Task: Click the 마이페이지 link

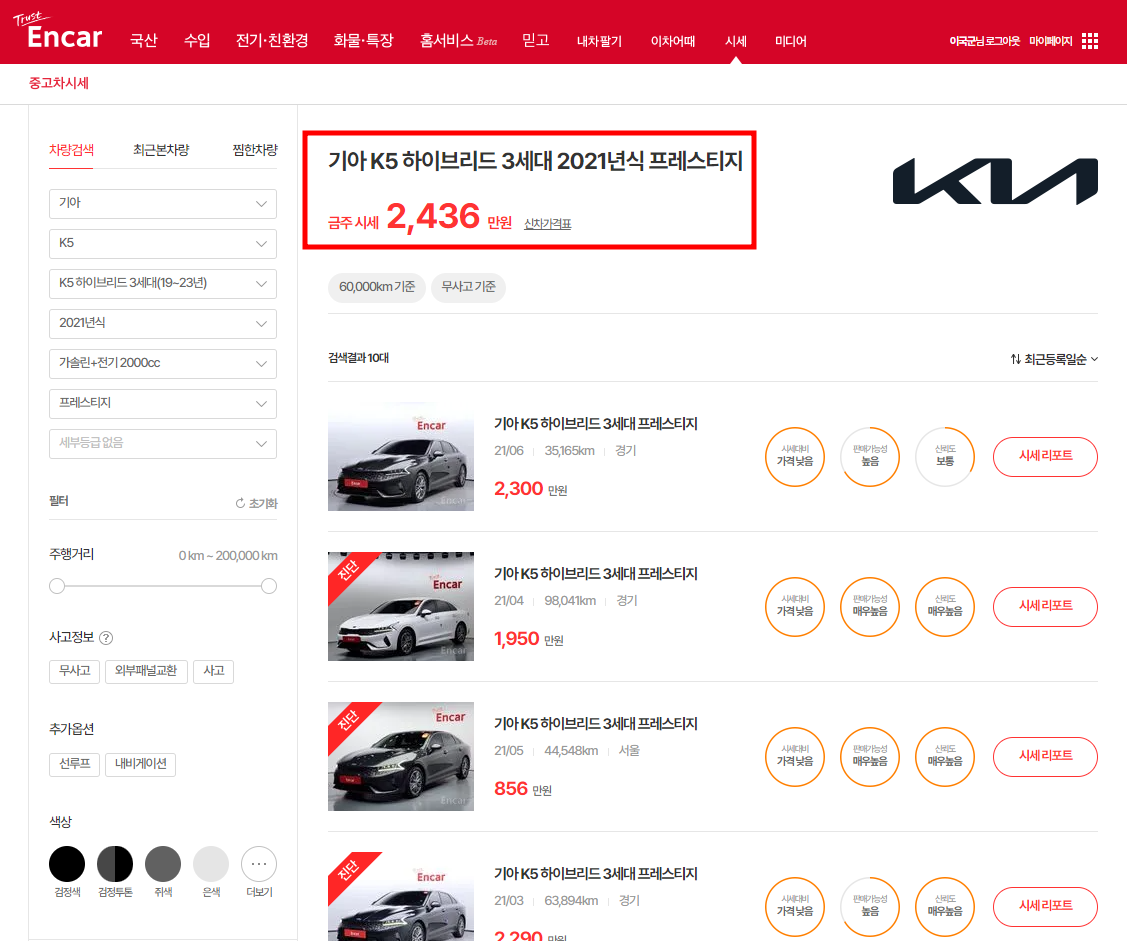Action: [1050, 41]
